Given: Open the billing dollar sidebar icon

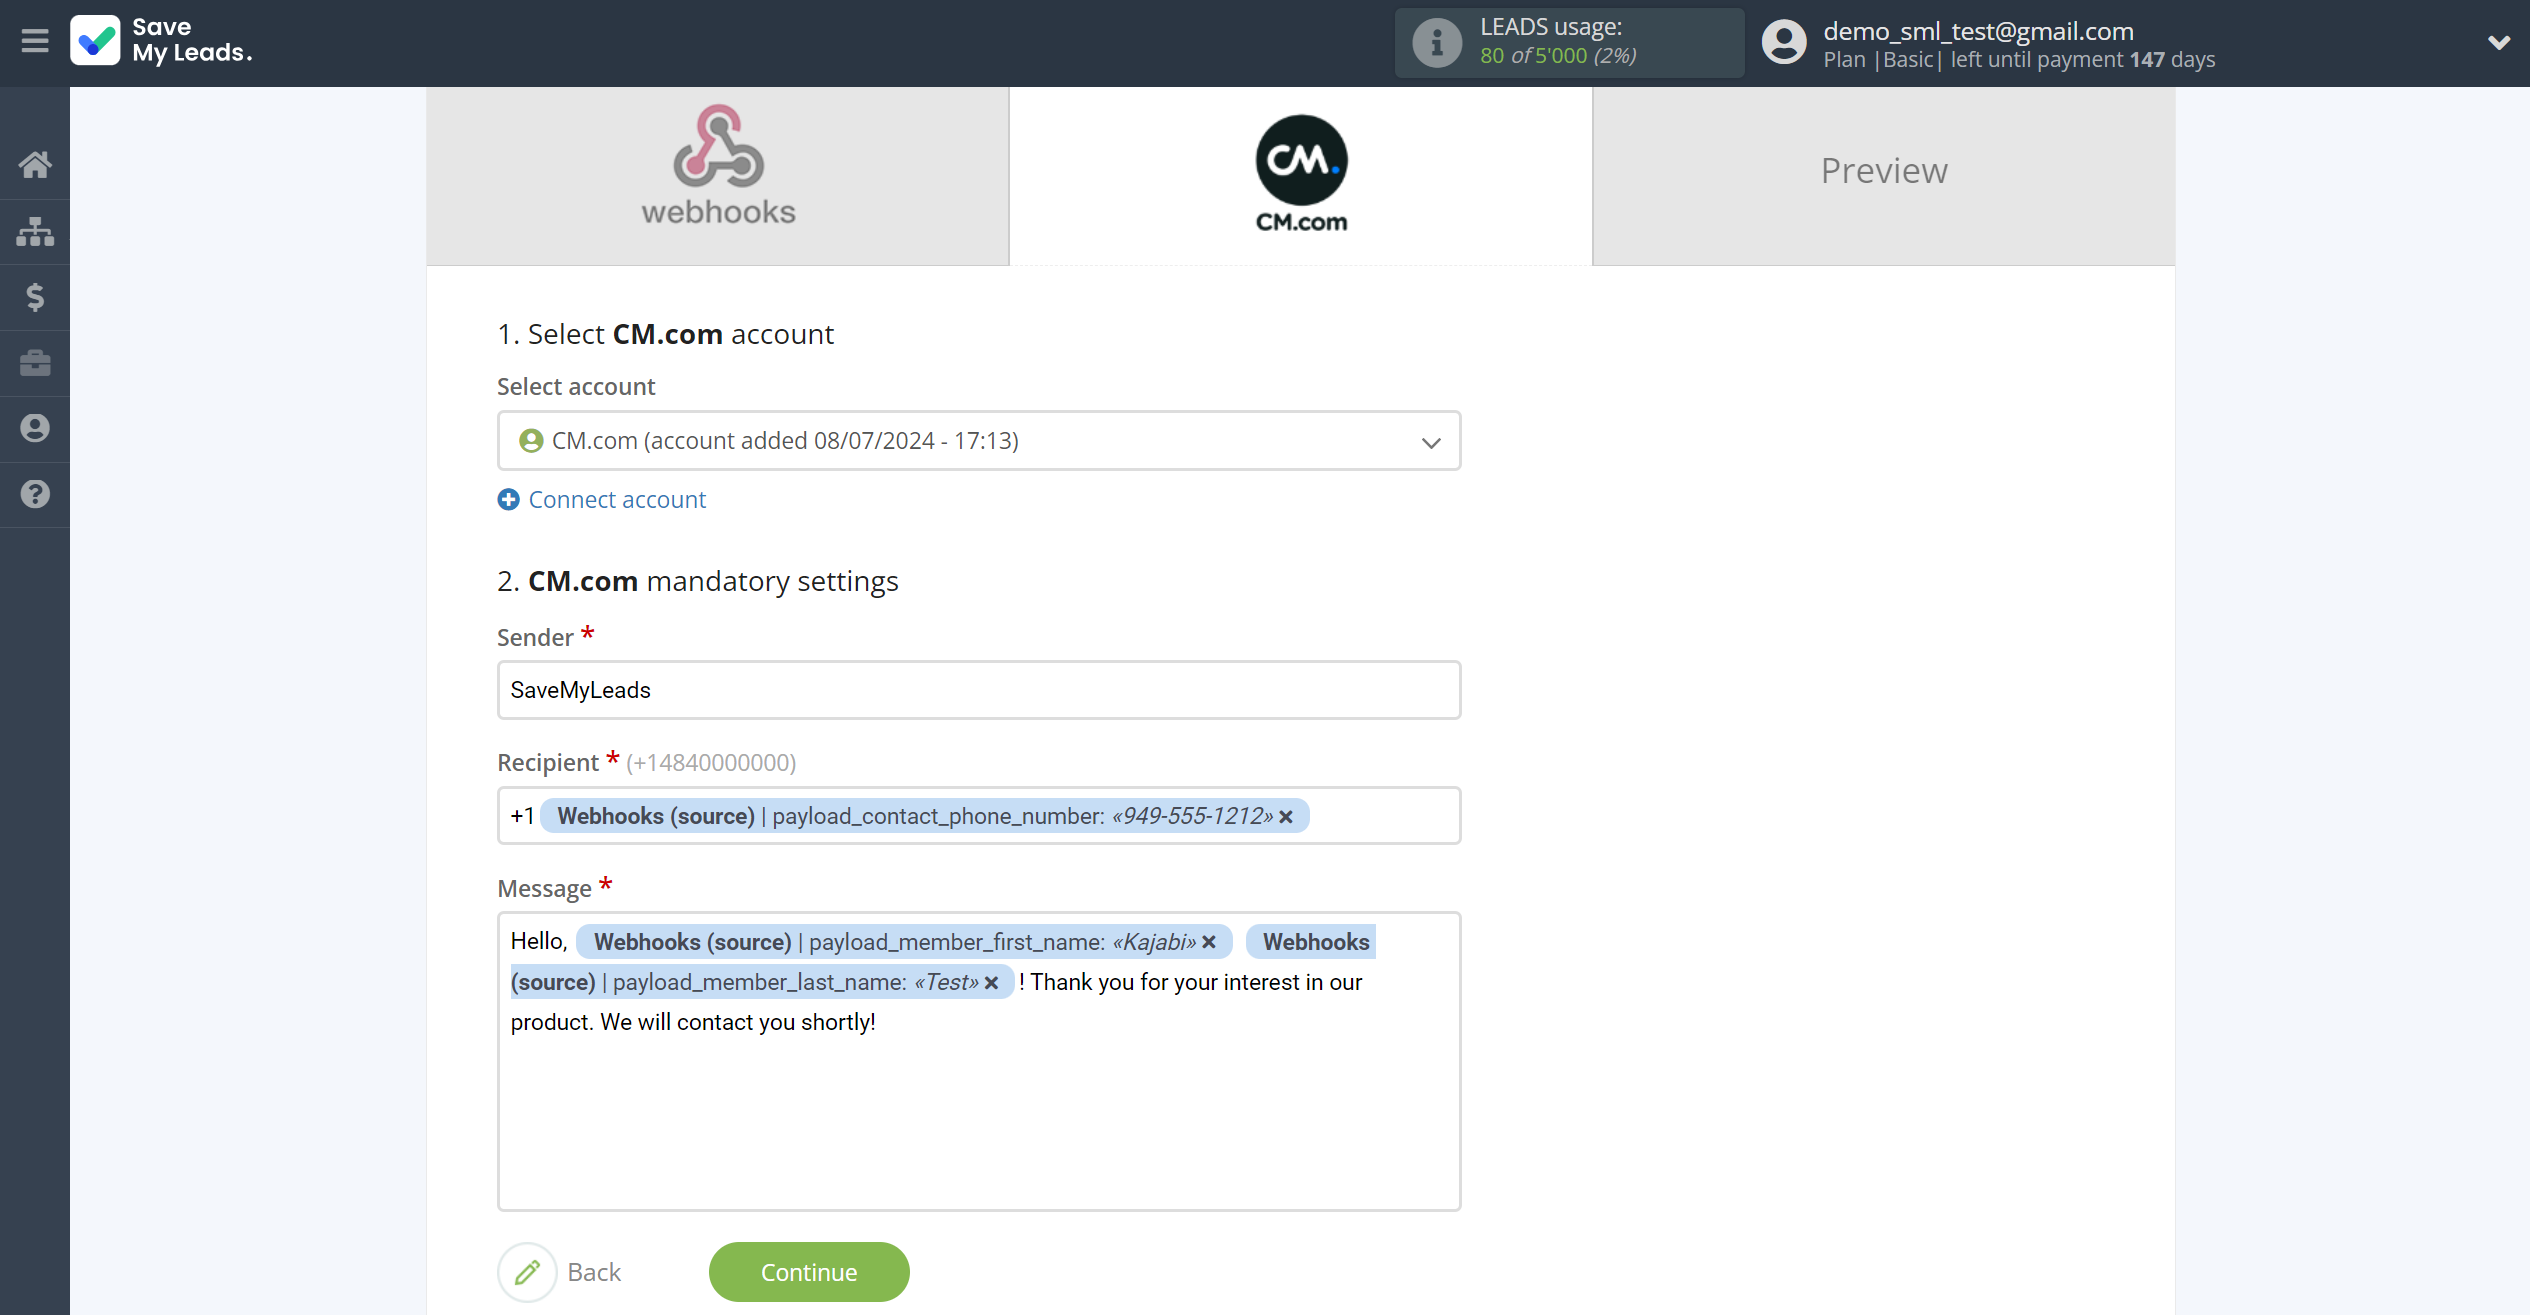Looking at the screenshot, I should (35, 297).
